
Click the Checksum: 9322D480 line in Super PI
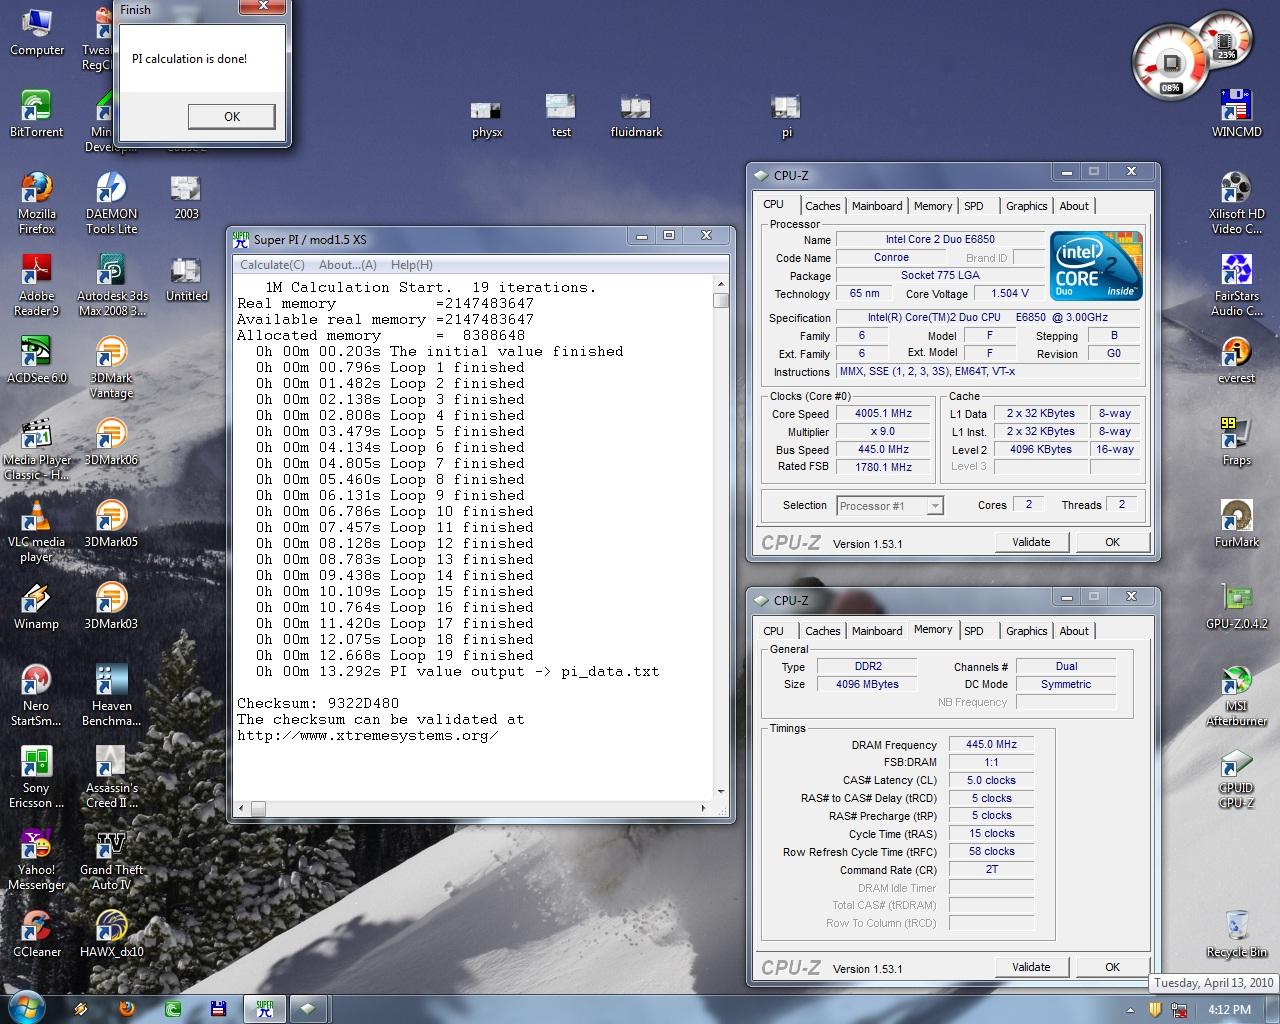(x=317, y=703)
